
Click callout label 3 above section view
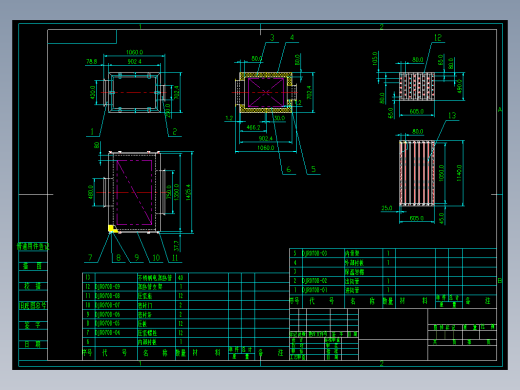[x=272, y=38]
